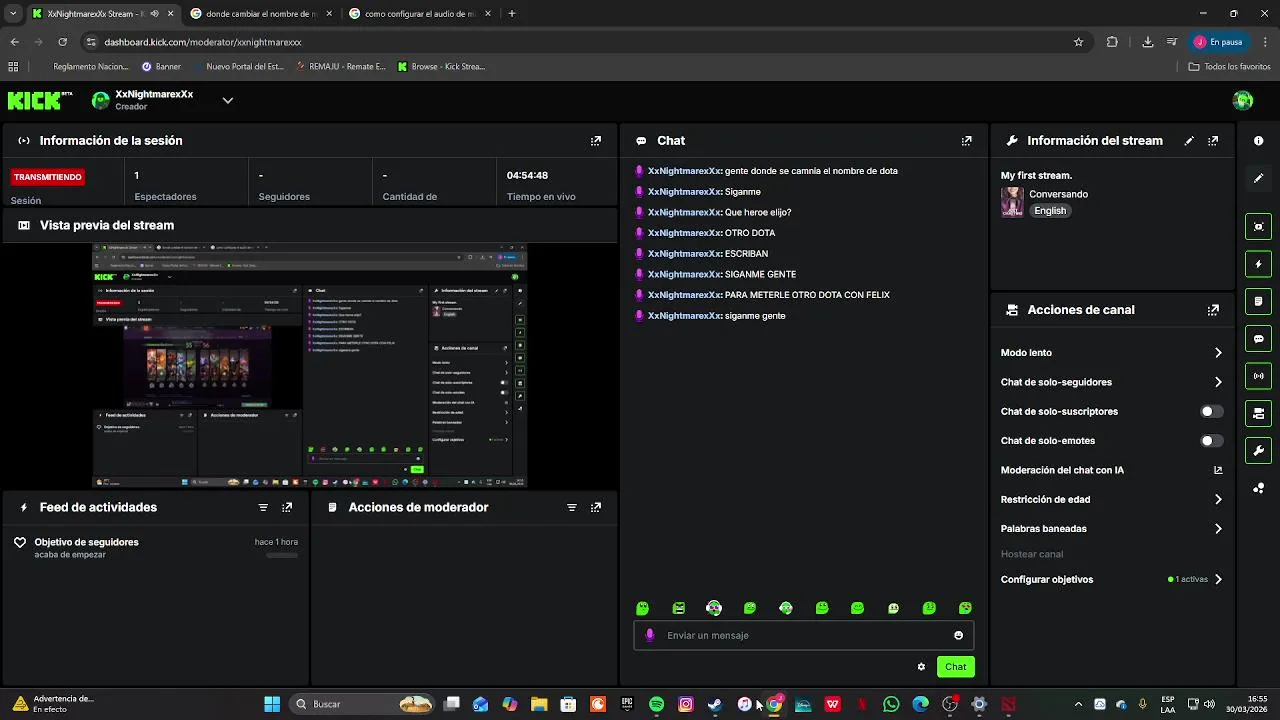Pop out the Acciones de moderador panel

(x=596, y=508)
